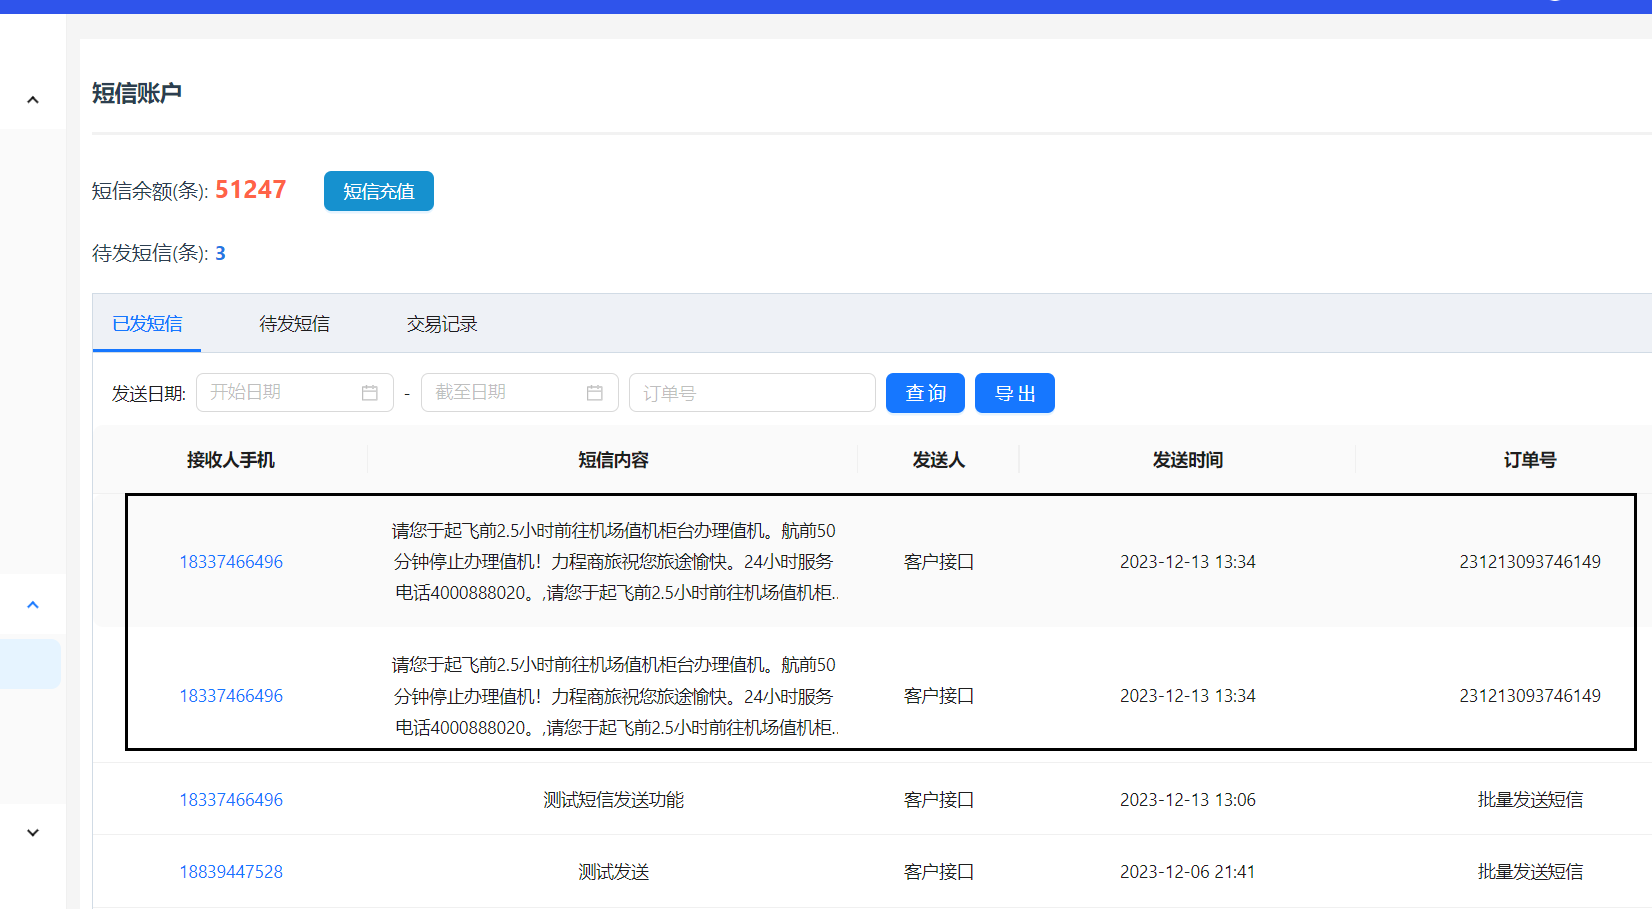Viewport: 1652px width, 909px height.
Task: Click the 导出 export button
Action: pos(1014,393)
